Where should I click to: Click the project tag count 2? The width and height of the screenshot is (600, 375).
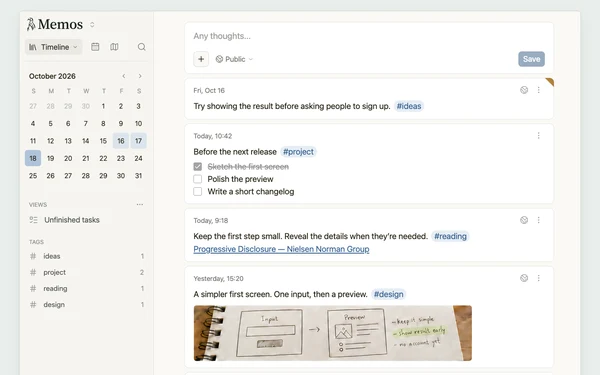coord(142,272)
